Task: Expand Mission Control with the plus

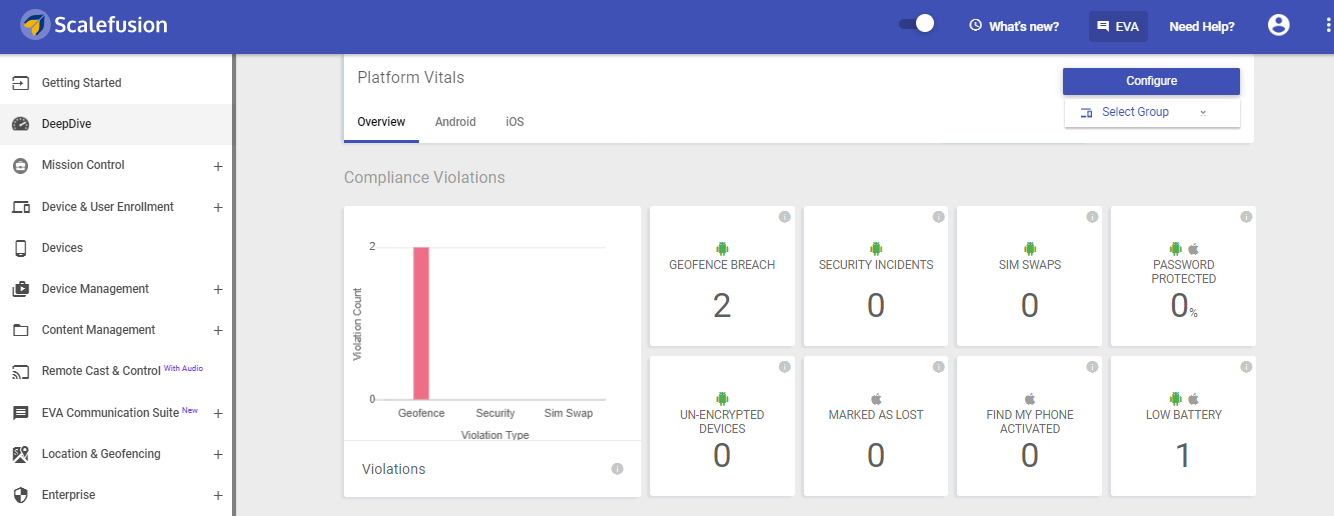Action: coord(218,166)
